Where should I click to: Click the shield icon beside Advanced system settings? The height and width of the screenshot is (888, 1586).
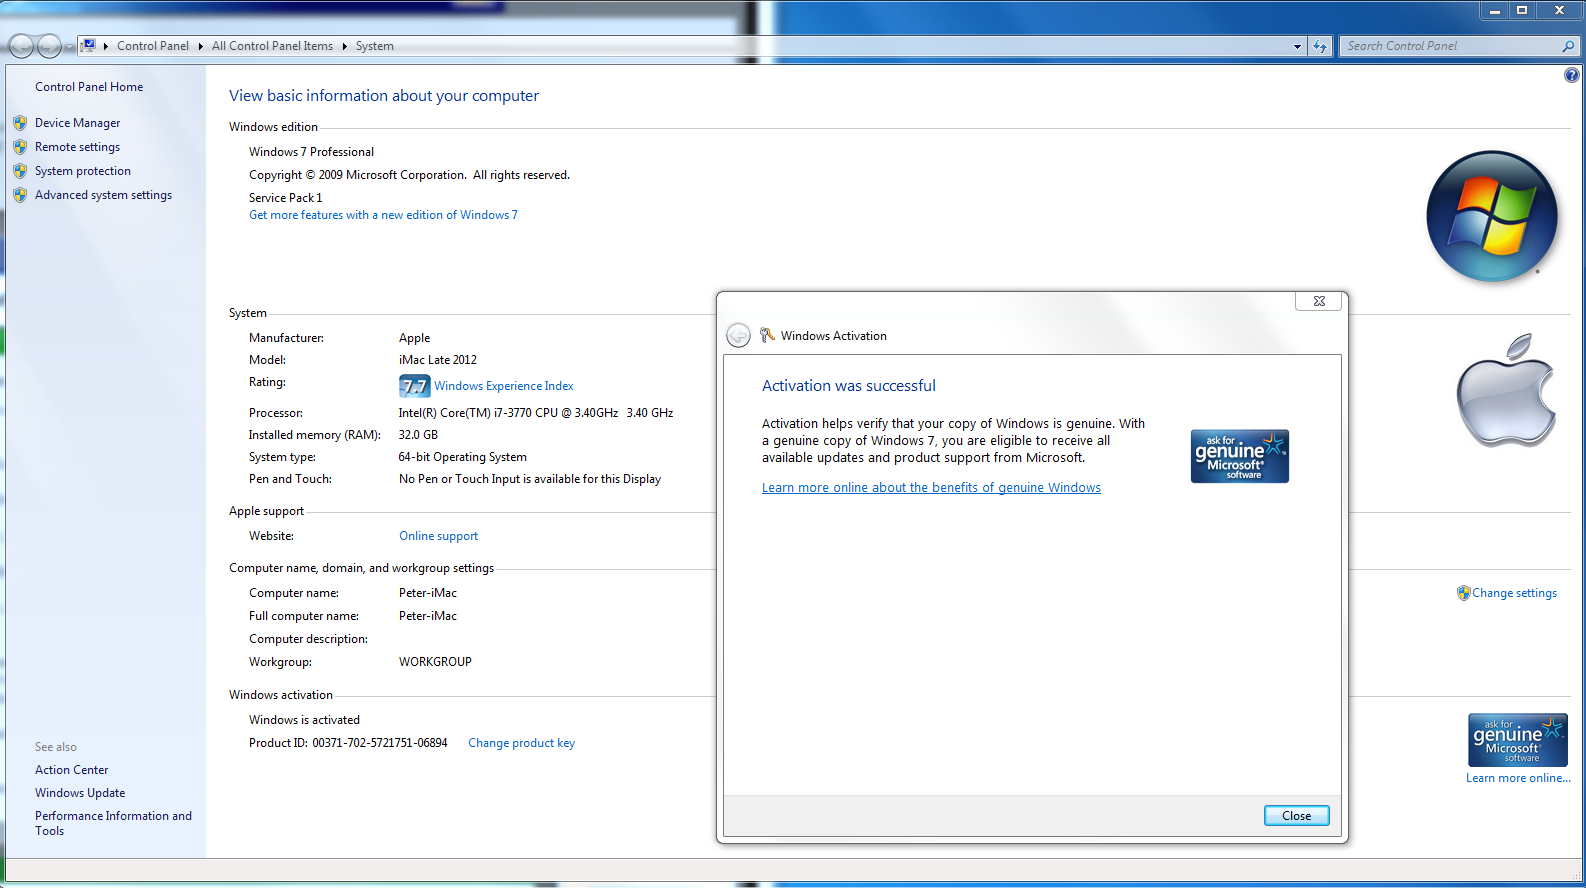pyautogui.click(x=20, y=195)
